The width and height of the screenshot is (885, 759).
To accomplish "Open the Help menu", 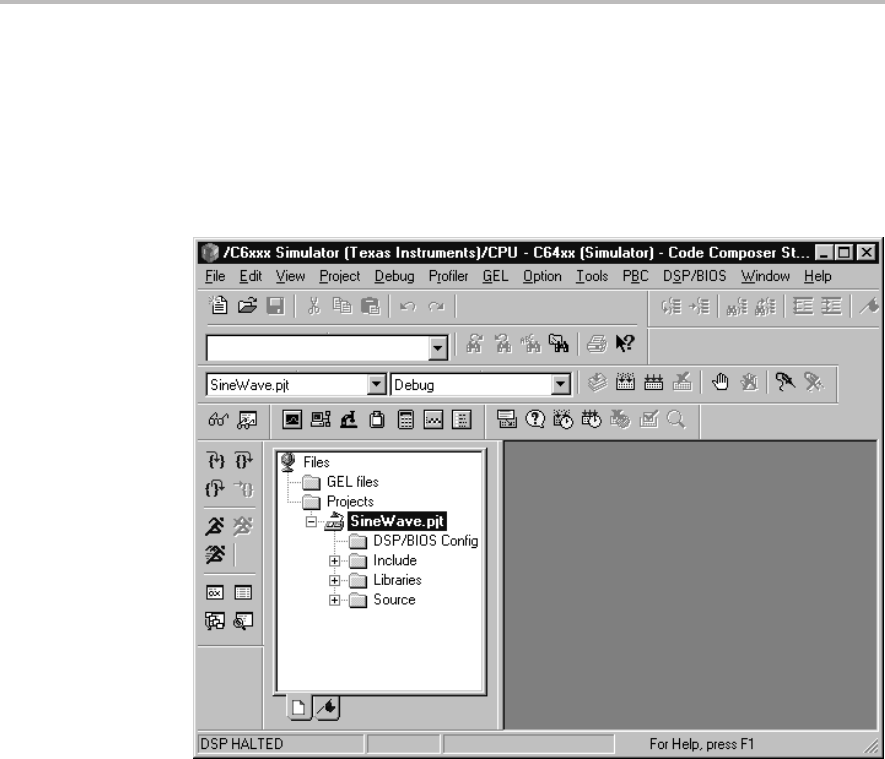I will click(817, 277).
